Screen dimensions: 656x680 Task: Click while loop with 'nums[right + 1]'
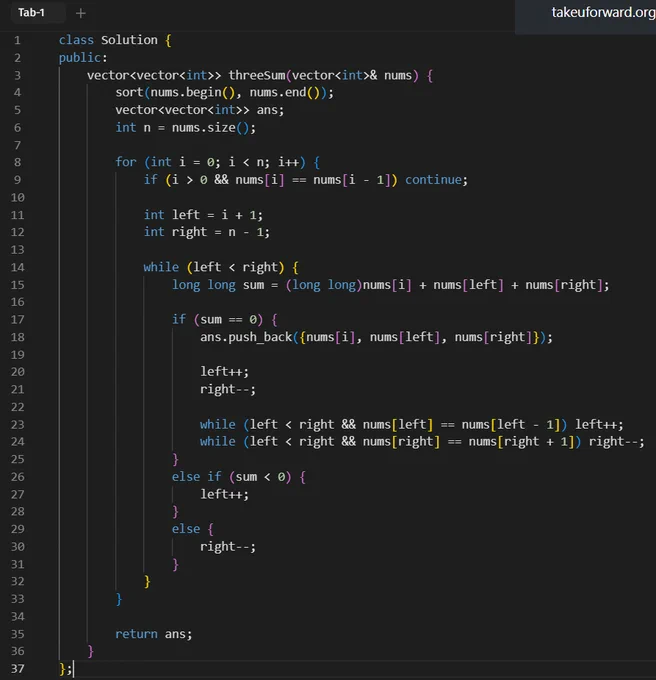point(422,441)
